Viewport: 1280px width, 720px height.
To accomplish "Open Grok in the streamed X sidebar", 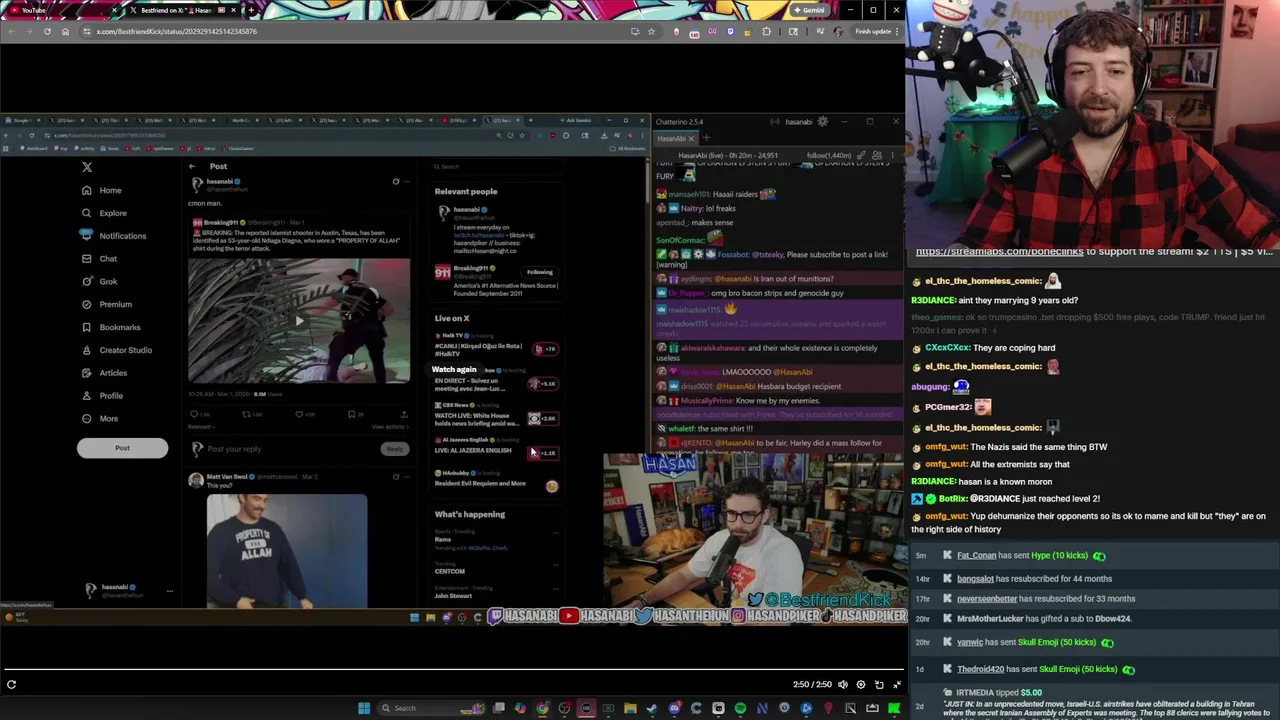I will tap(99, 282).
